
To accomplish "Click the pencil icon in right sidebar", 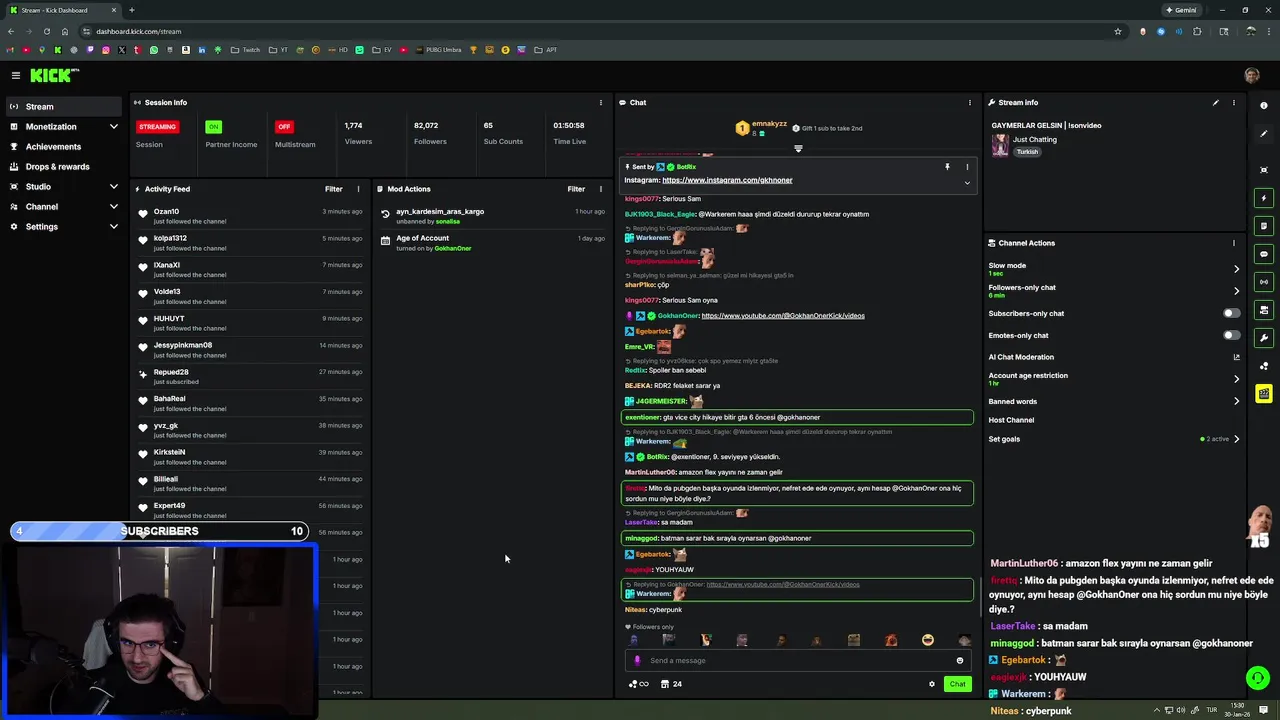I will click(x=1264, y=133).
